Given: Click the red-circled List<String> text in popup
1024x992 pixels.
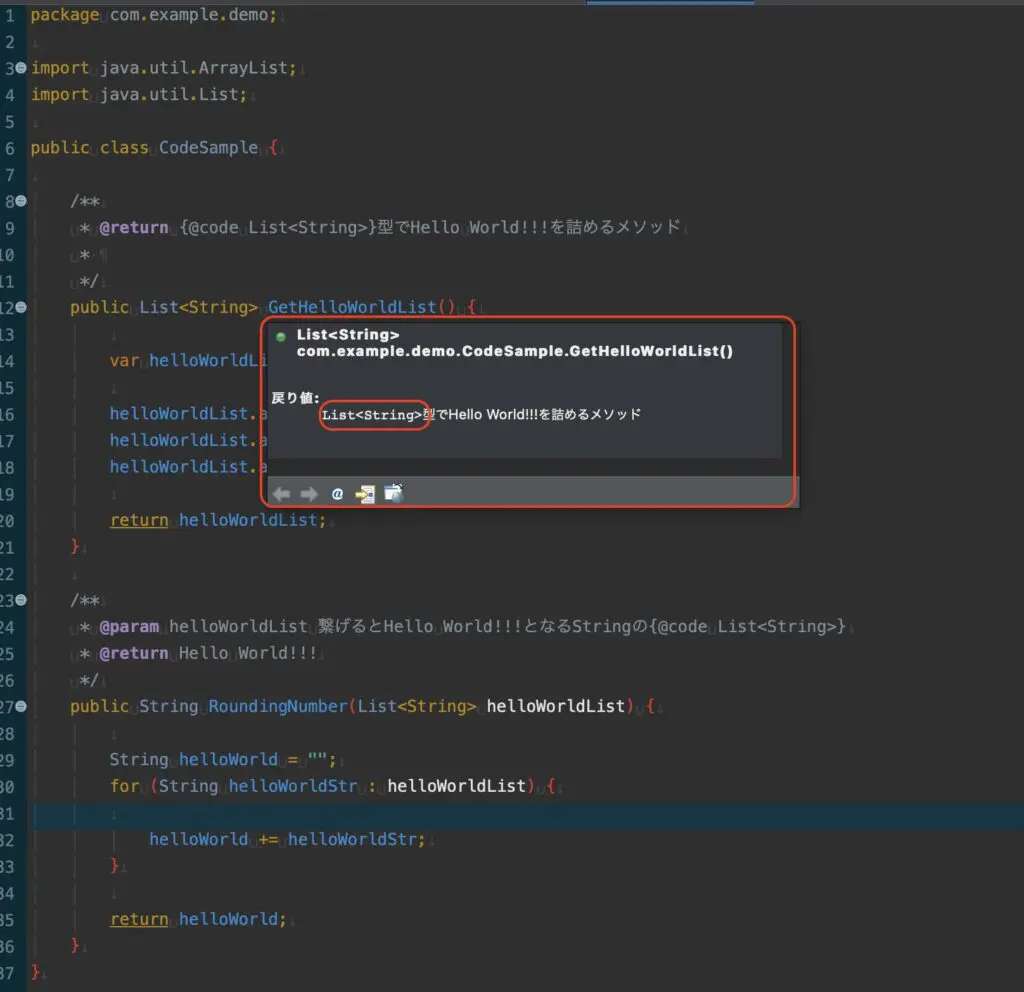Looking at the screenshot, I should 374,413.
